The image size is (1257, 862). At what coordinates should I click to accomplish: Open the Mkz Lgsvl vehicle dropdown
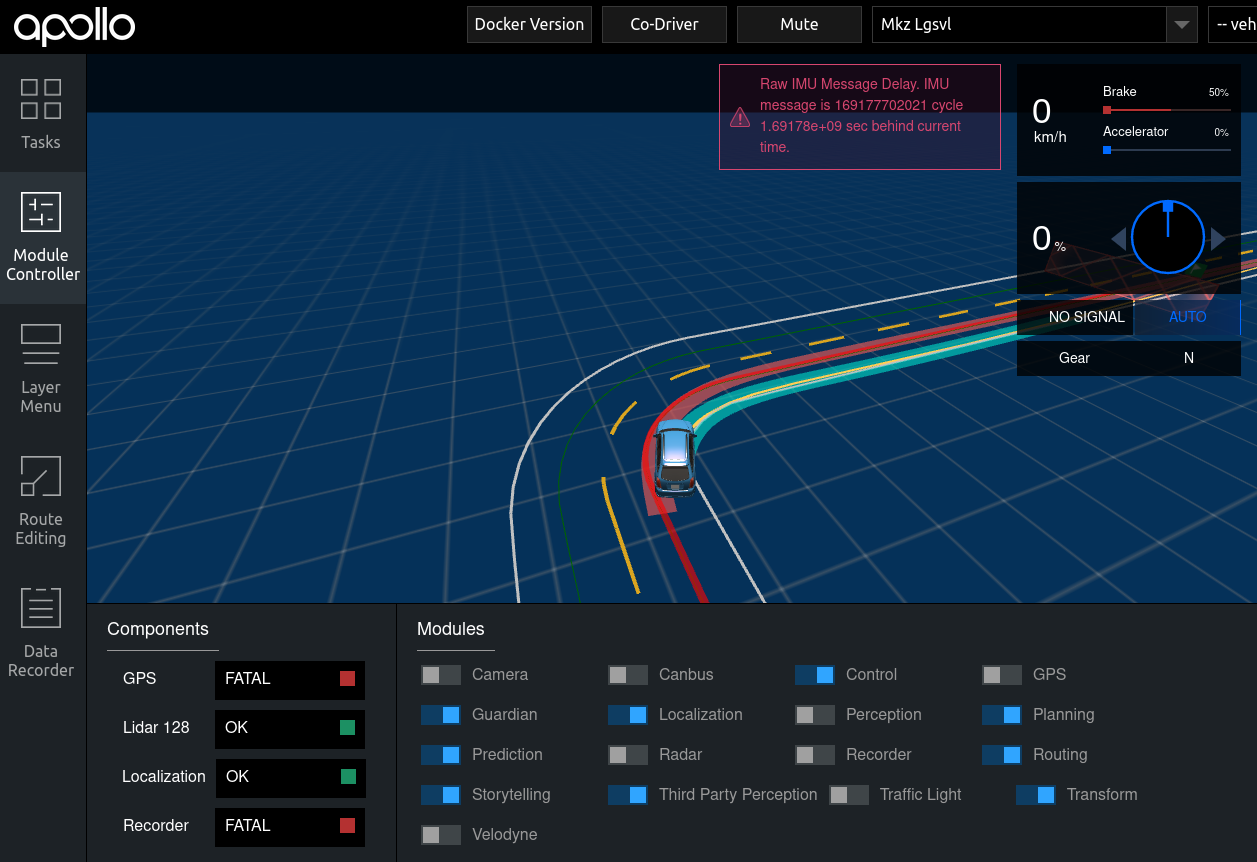point(1034,24)
